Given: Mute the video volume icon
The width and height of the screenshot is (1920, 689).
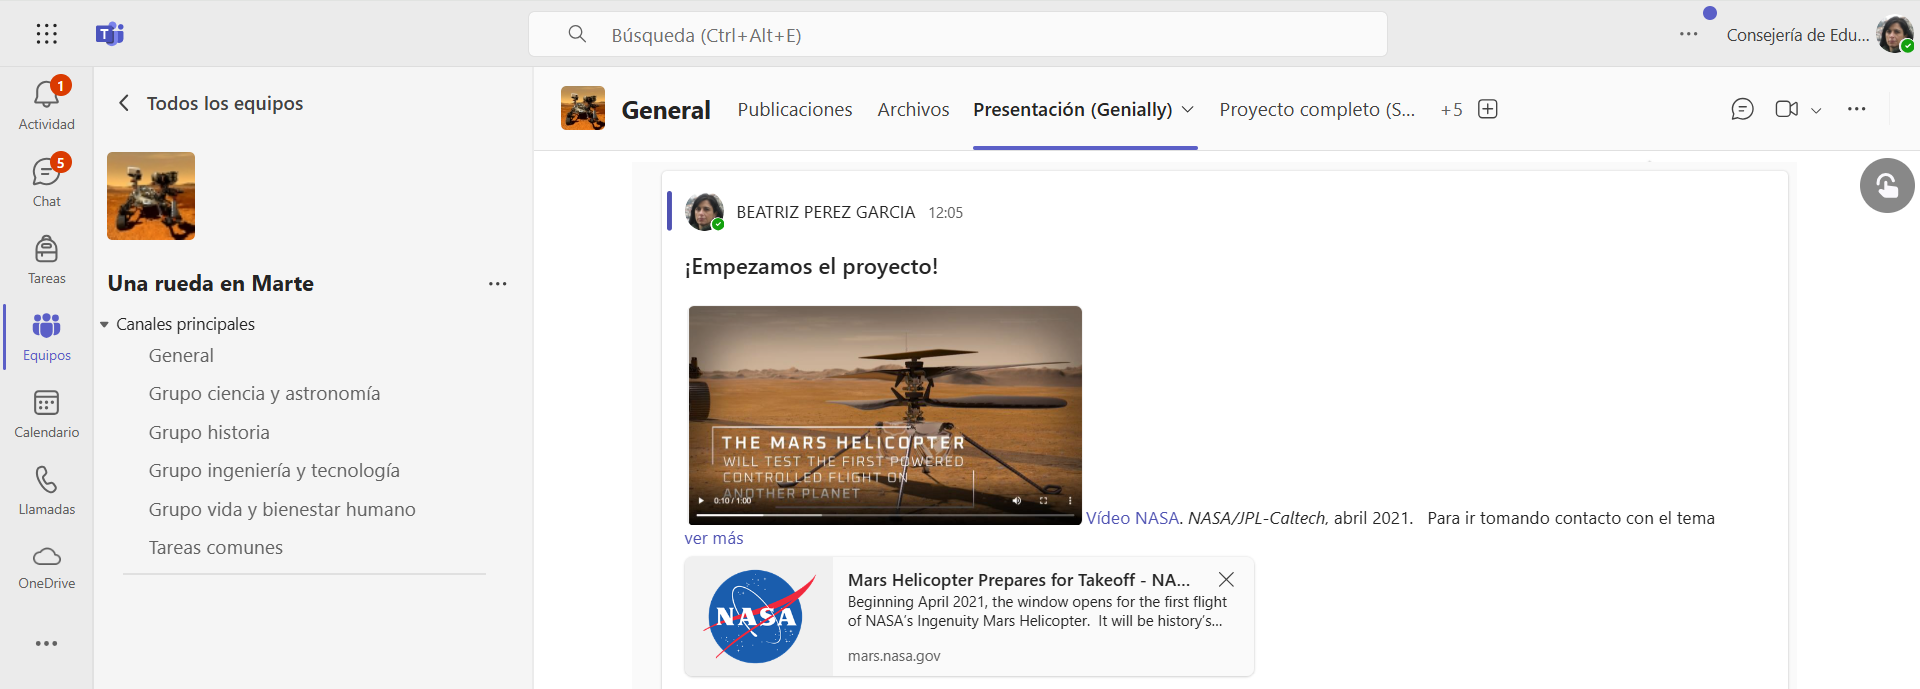Looking at the screenshot, I should click(1017, 500).
